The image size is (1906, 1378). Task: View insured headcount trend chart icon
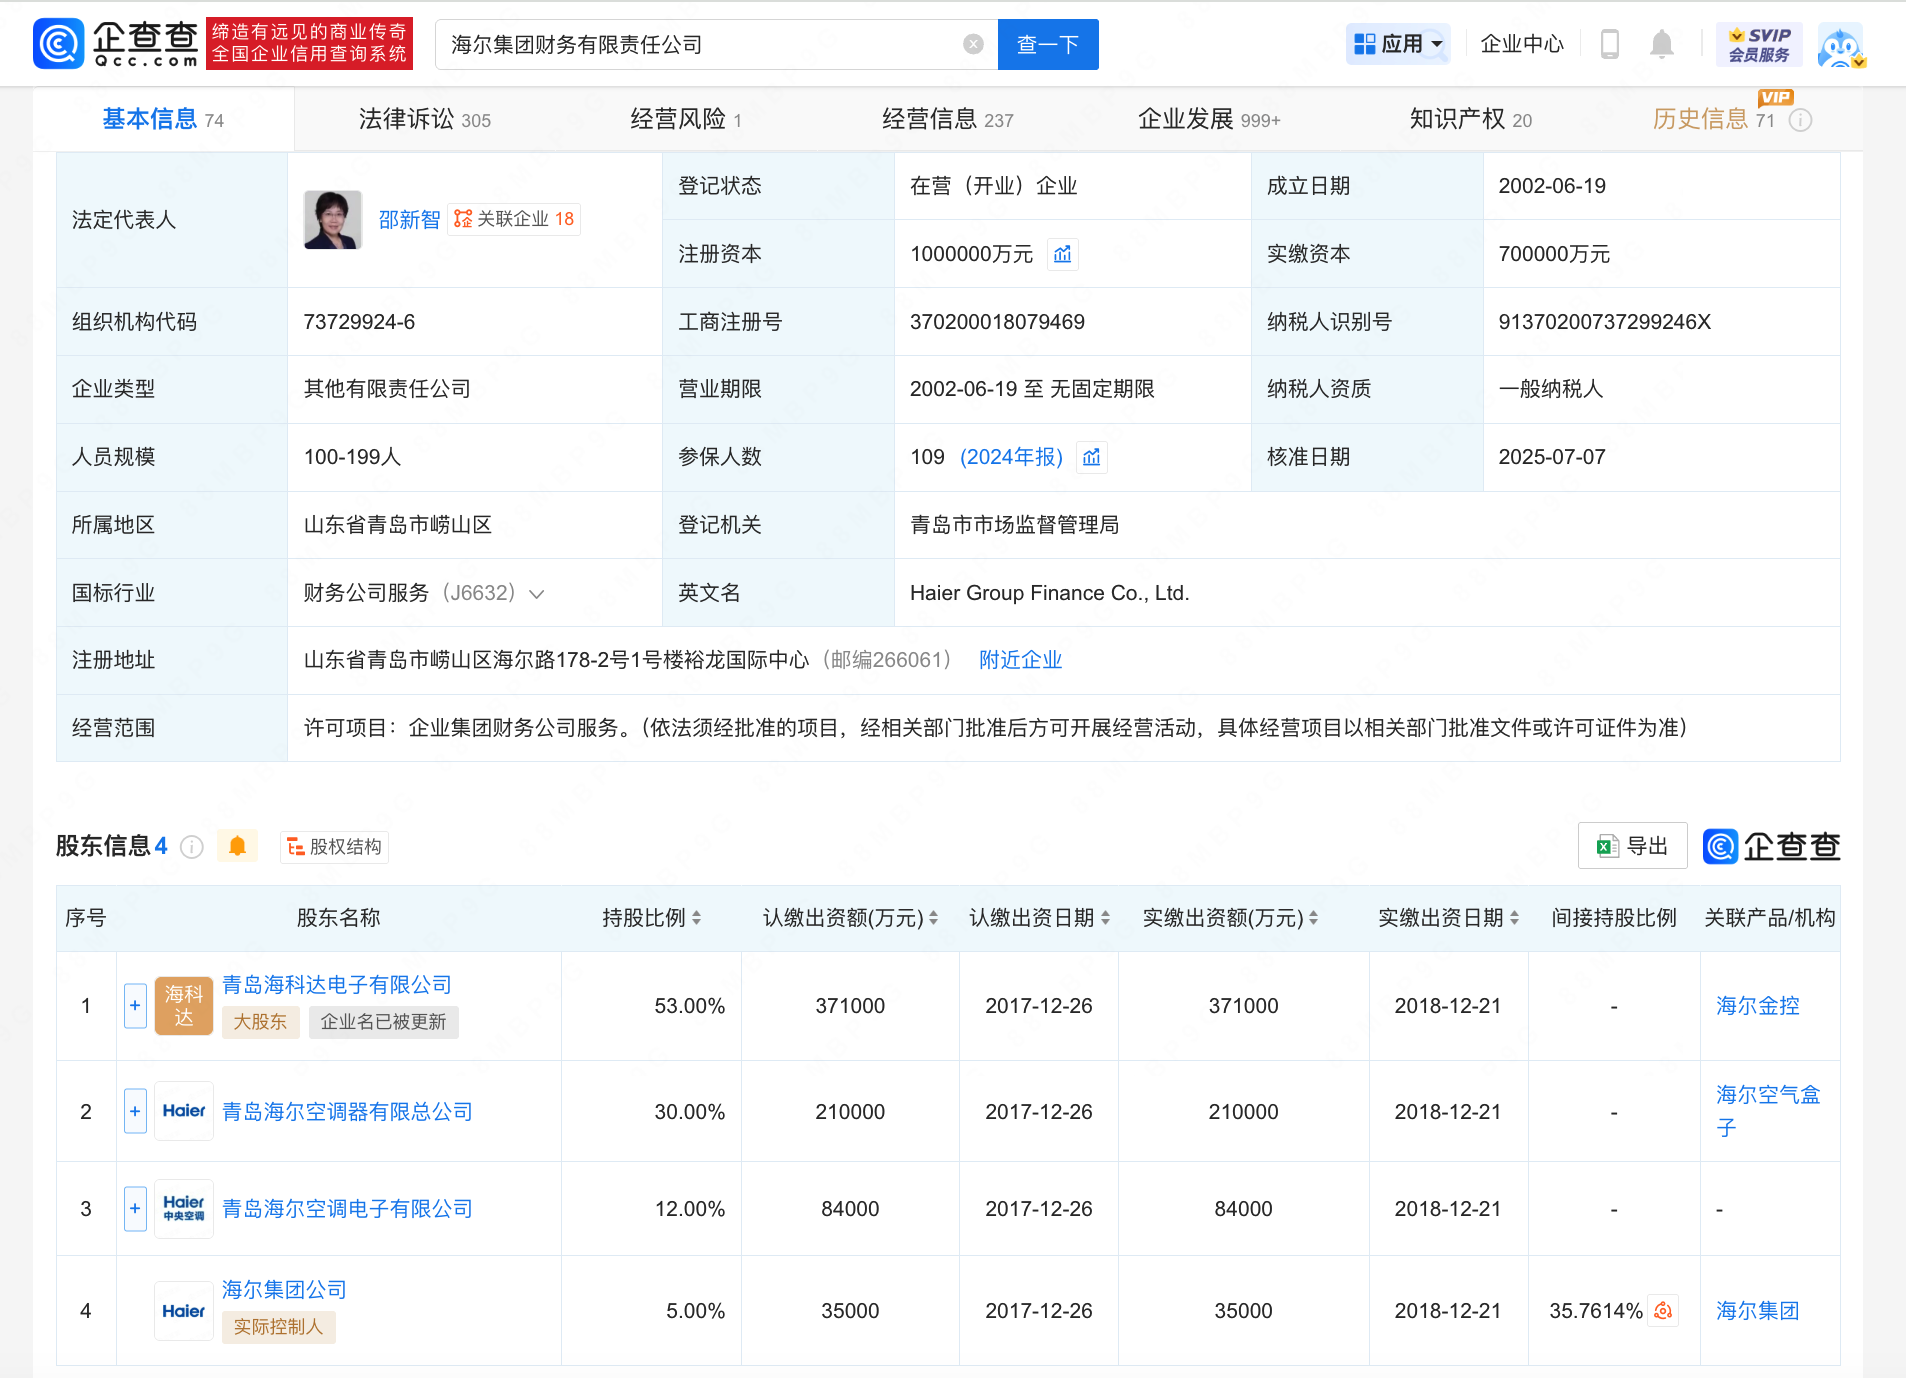pyautogui.click(x=1091, y=457)
